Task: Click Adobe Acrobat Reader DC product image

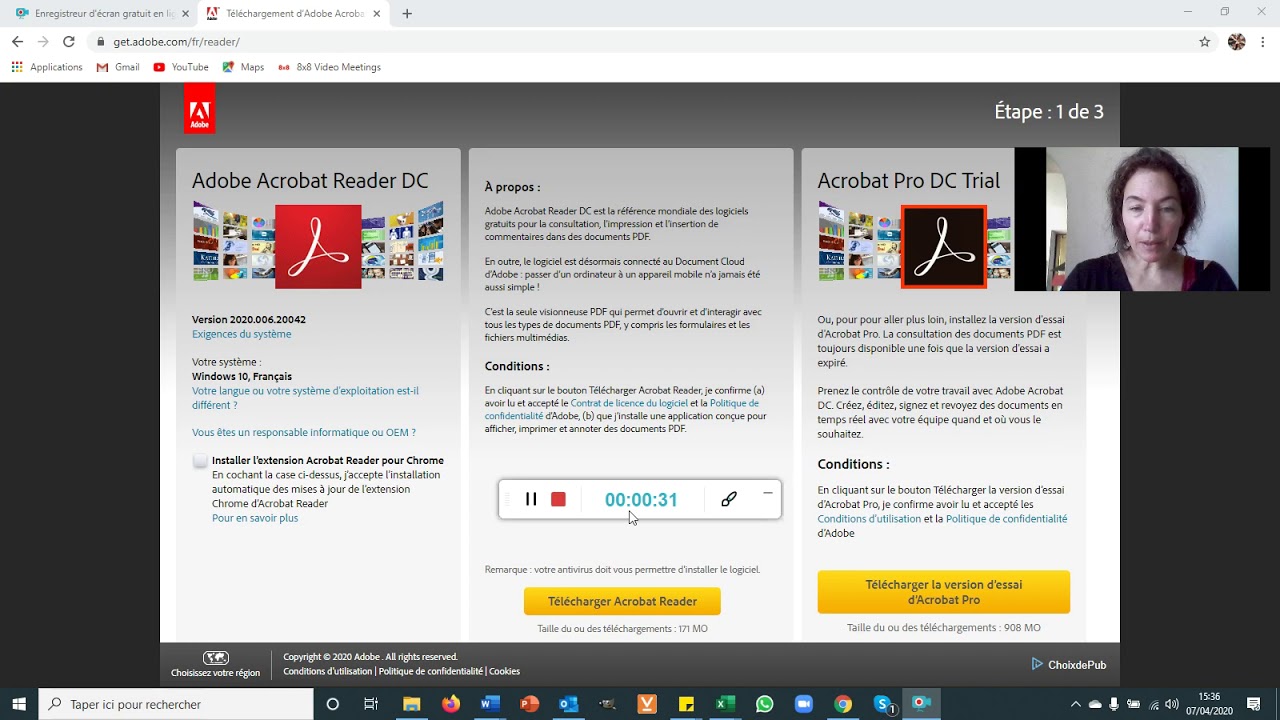Action: (x=318, y=246)
